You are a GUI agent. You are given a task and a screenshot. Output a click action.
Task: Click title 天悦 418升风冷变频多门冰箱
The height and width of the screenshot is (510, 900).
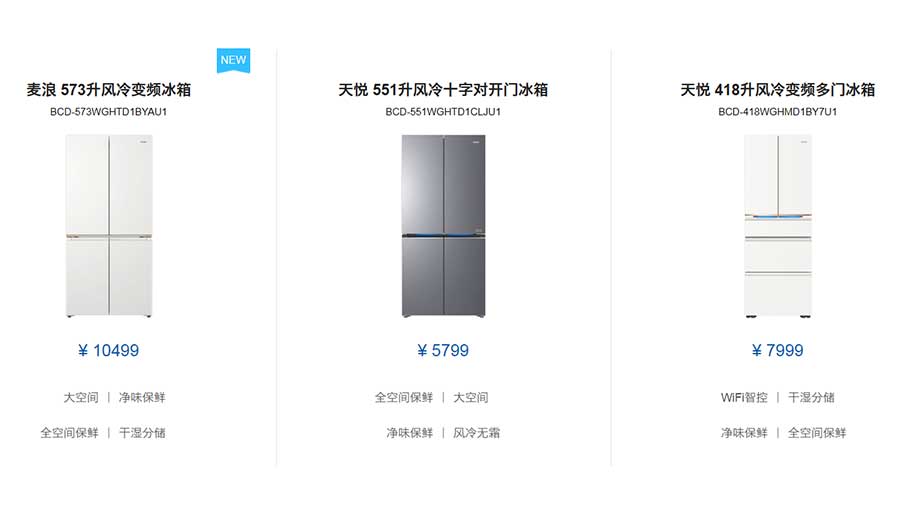[777, 90]
